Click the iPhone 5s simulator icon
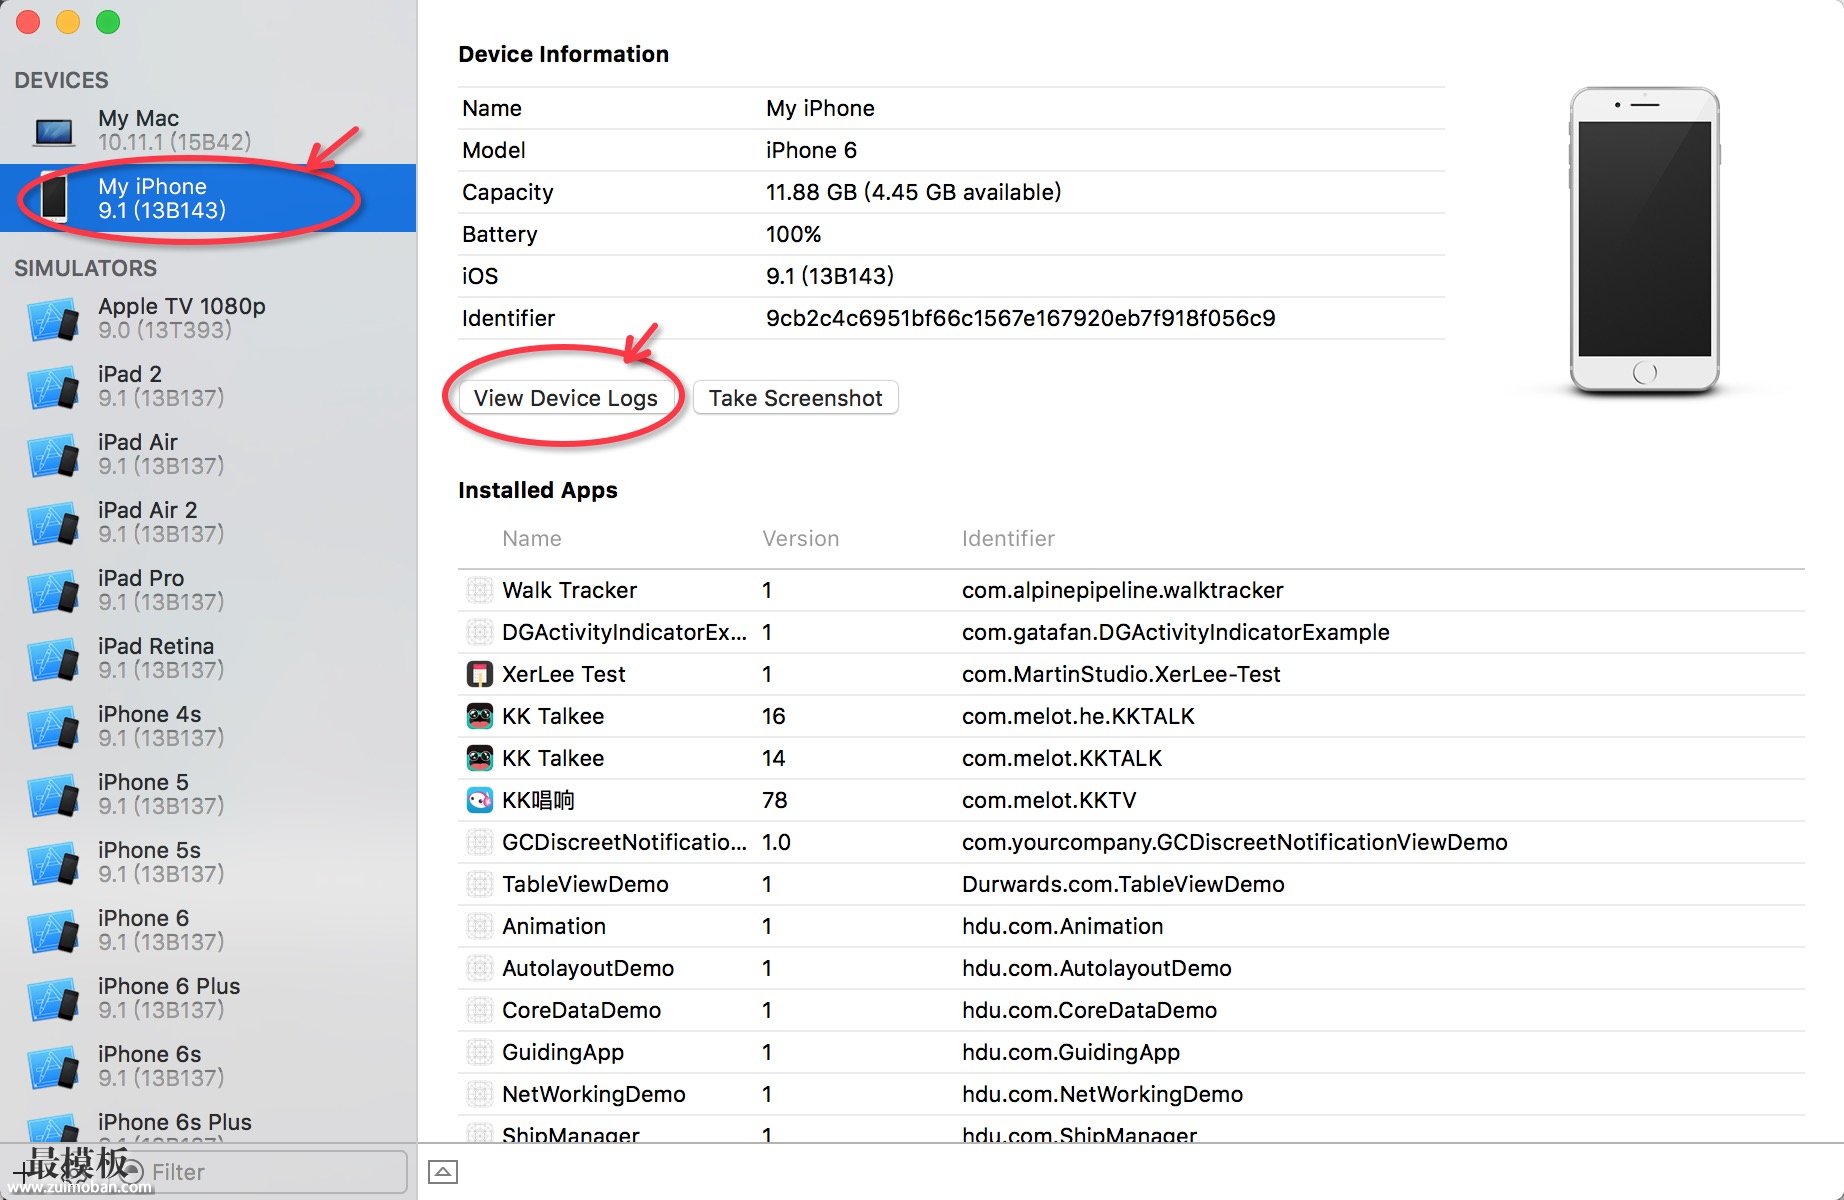Viewport: 1844px width, 1200px height. (54, 864)
